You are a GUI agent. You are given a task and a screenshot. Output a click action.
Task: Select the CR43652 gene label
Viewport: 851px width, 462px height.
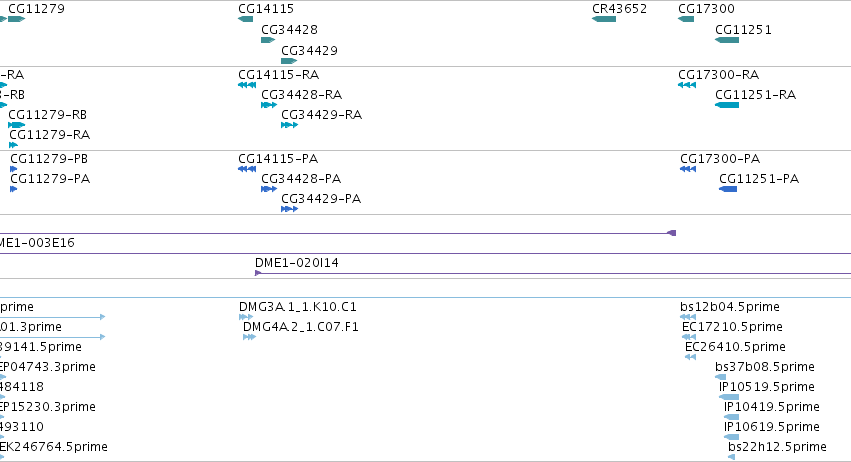click(619, 9)
